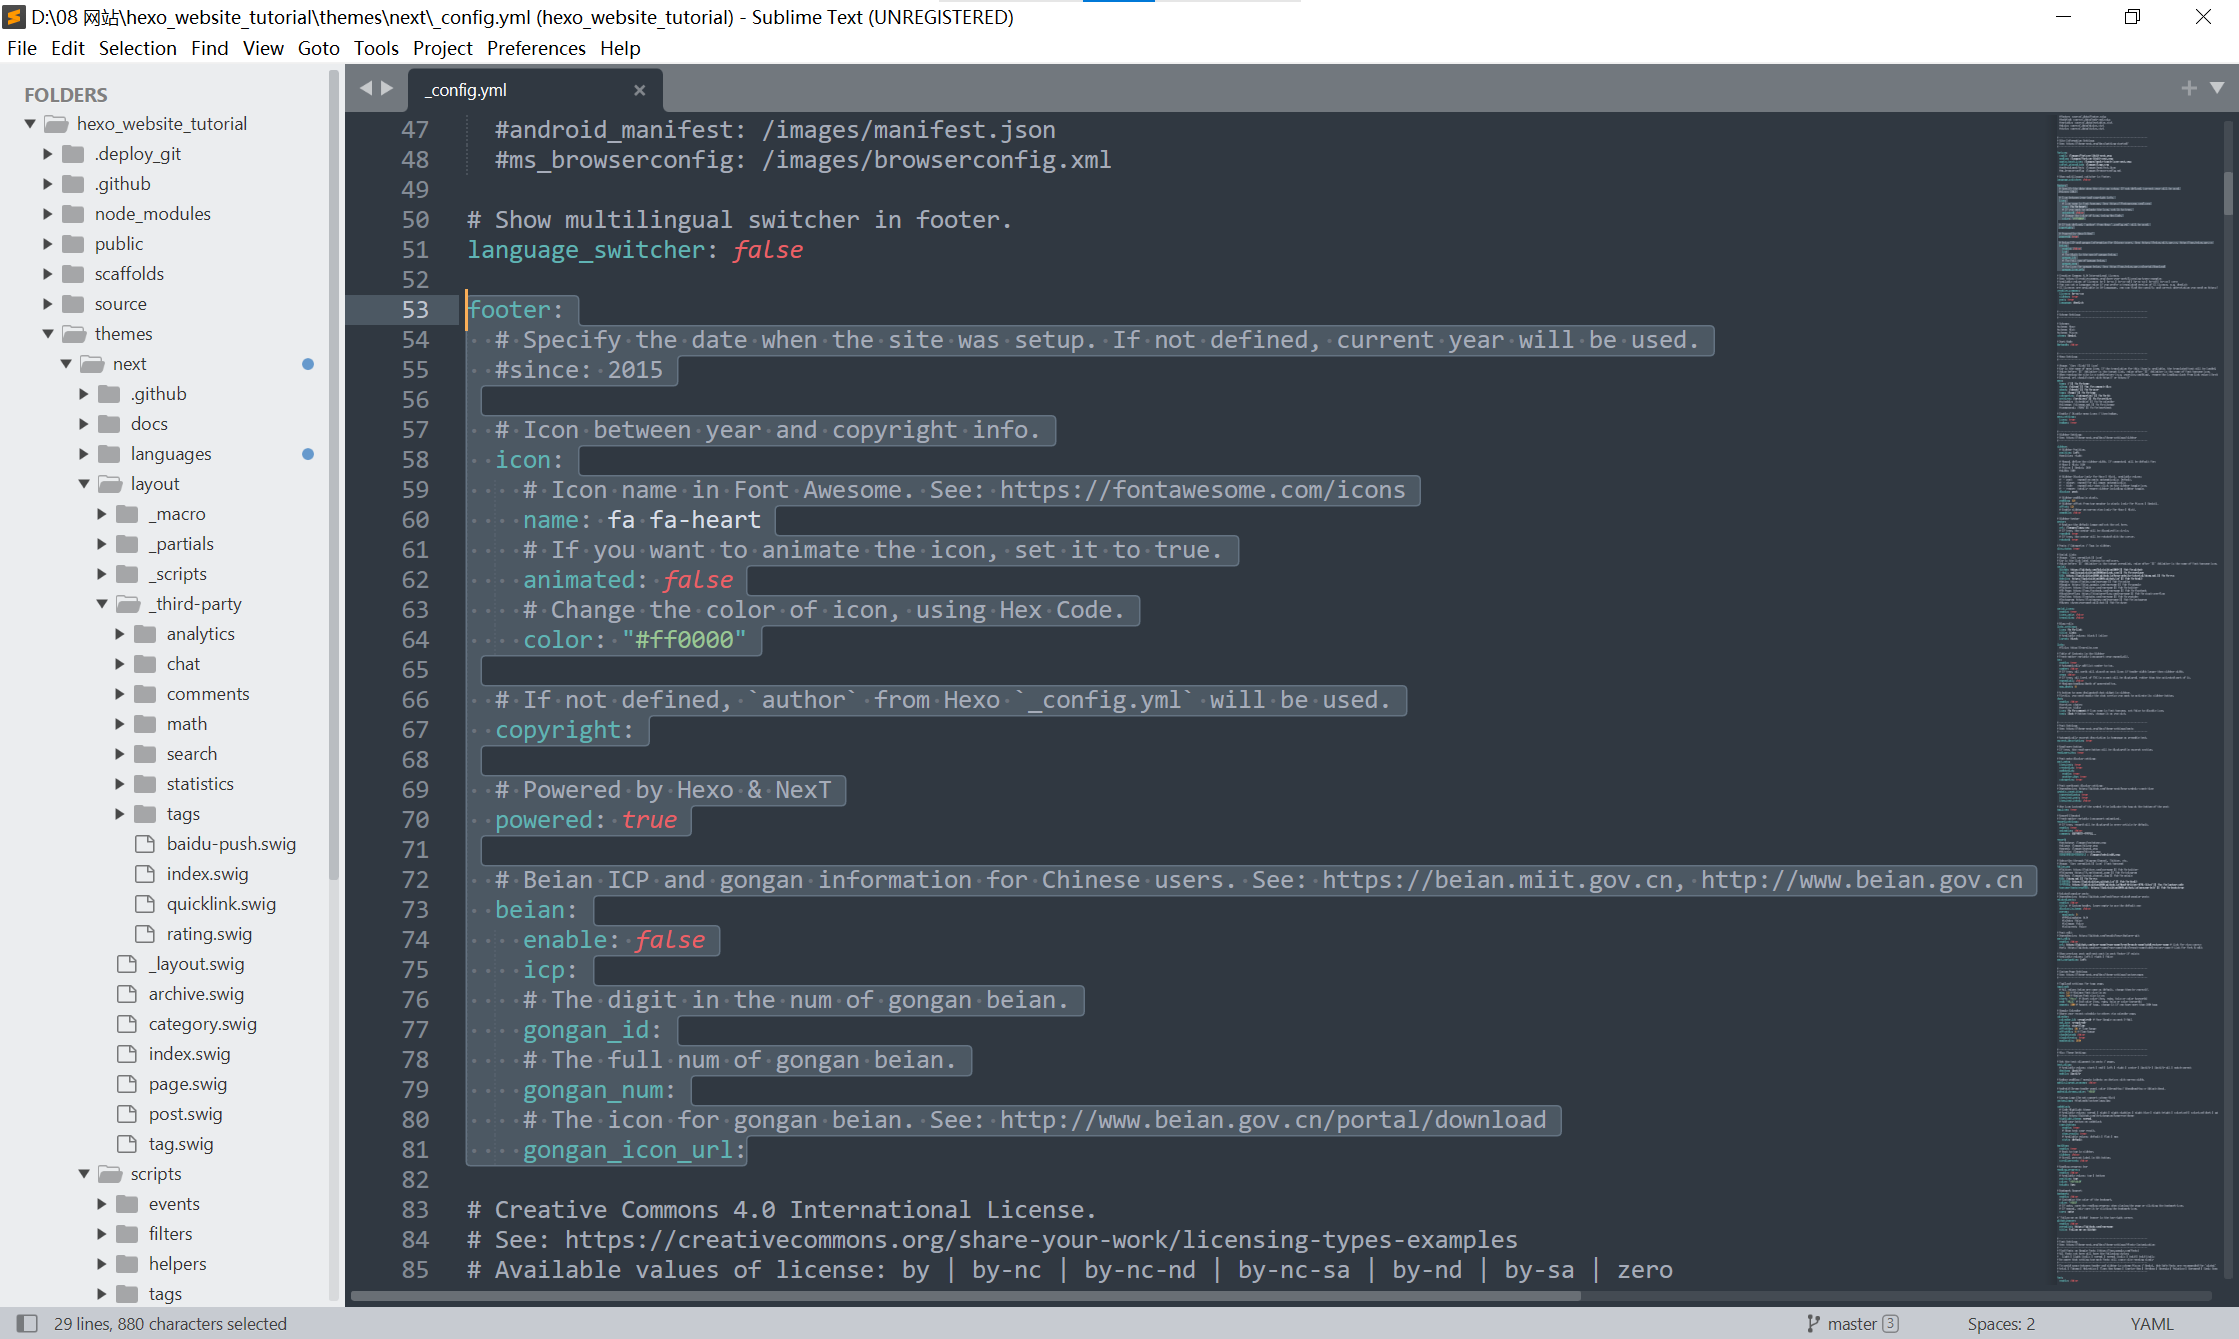
Task: Change indentation via Spaces: 2
Action: coord(2000,1323)
